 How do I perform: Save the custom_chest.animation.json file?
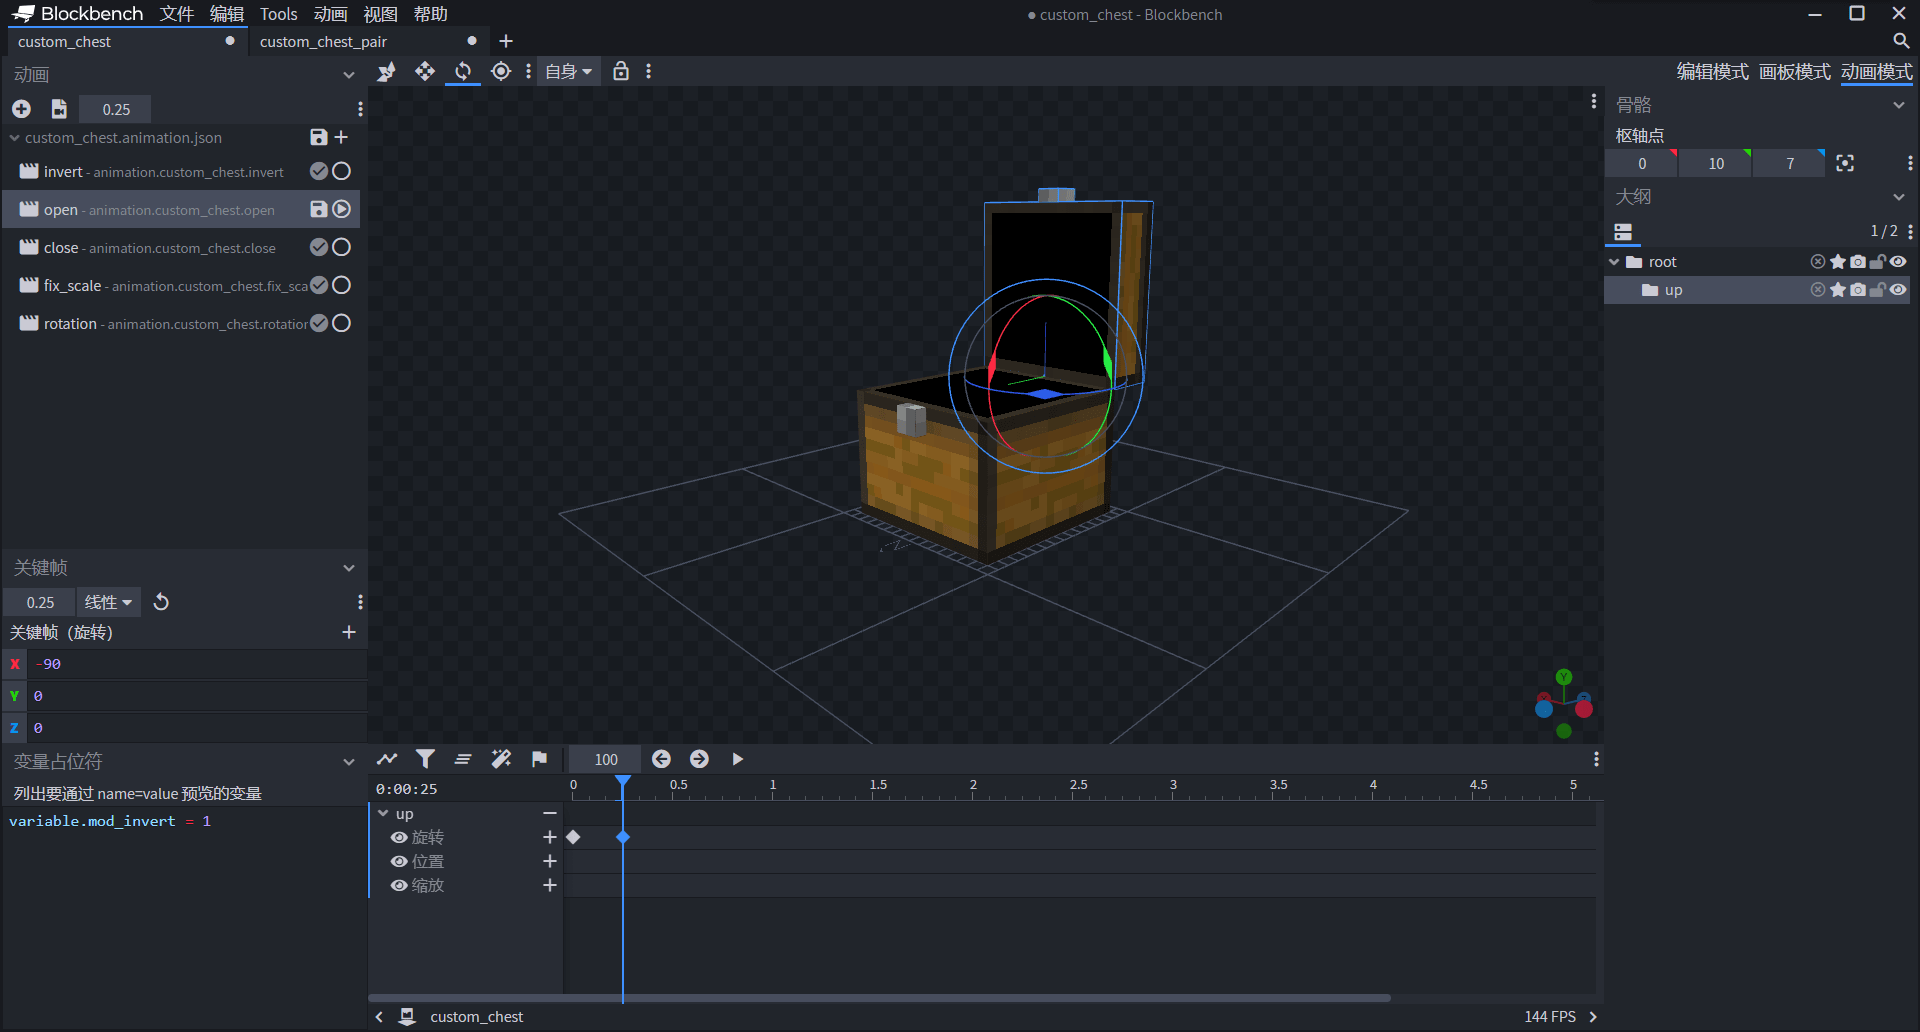[x=318, y=137]
